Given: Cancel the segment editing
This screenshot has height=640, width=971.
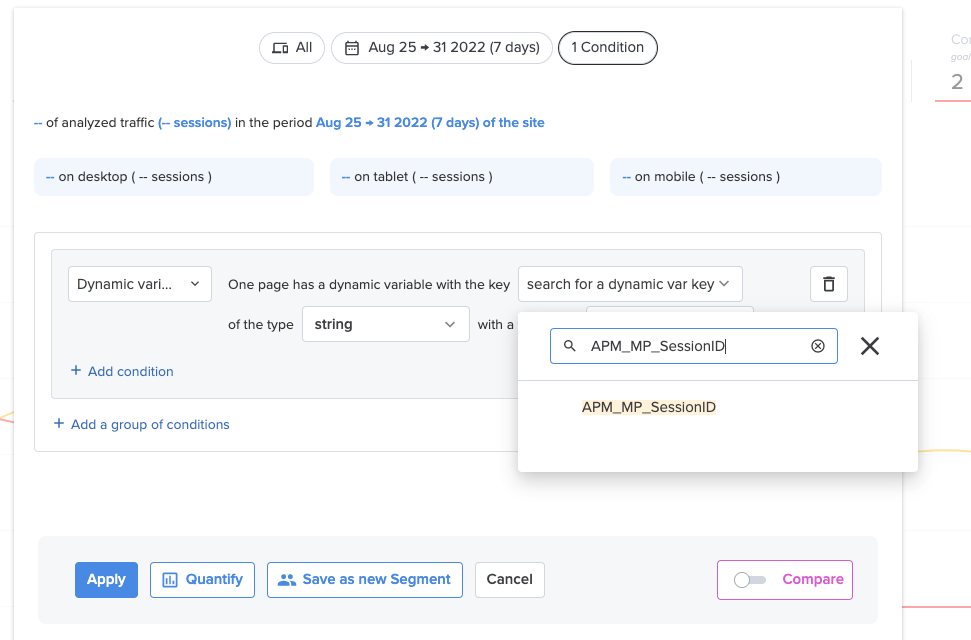Looking at the screenshot, I should pyautogui.click(x=510, y=580).
